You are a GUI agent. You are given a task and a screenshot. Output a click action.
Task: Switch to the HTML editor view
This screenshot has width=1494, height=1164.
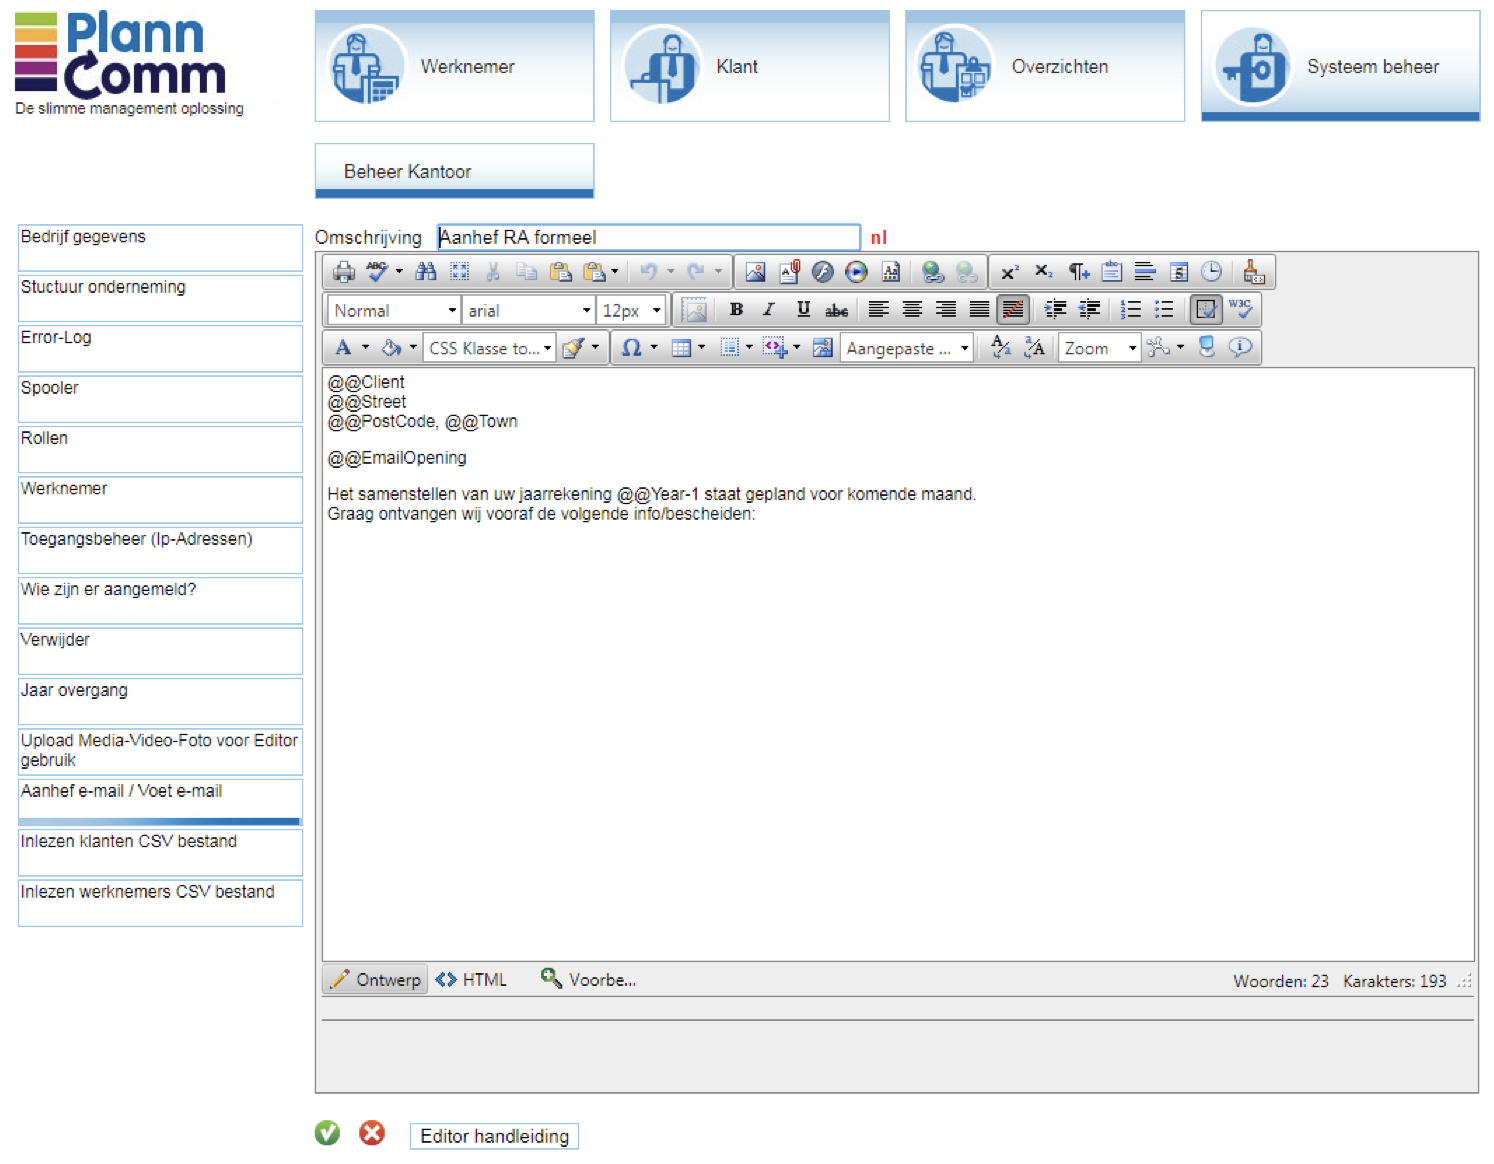tap(472, 980)
